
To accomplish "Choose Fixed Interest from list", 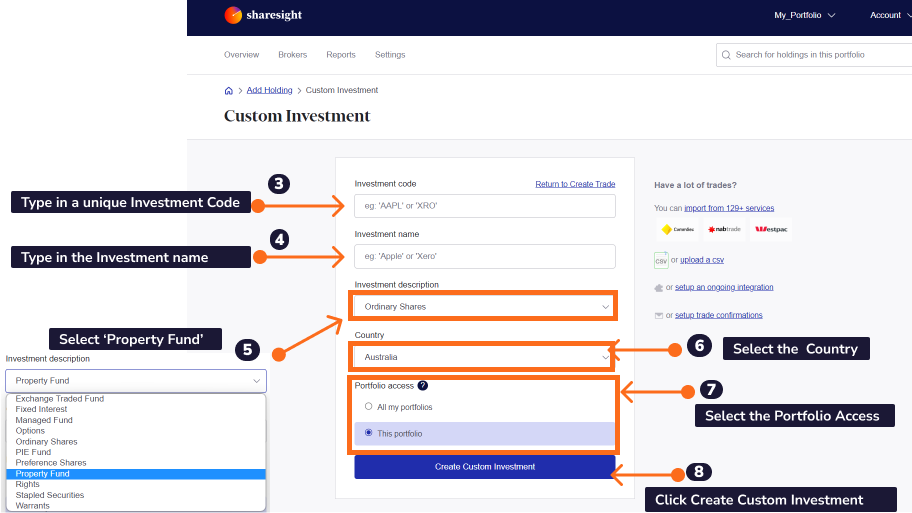I will coord(136,409).
